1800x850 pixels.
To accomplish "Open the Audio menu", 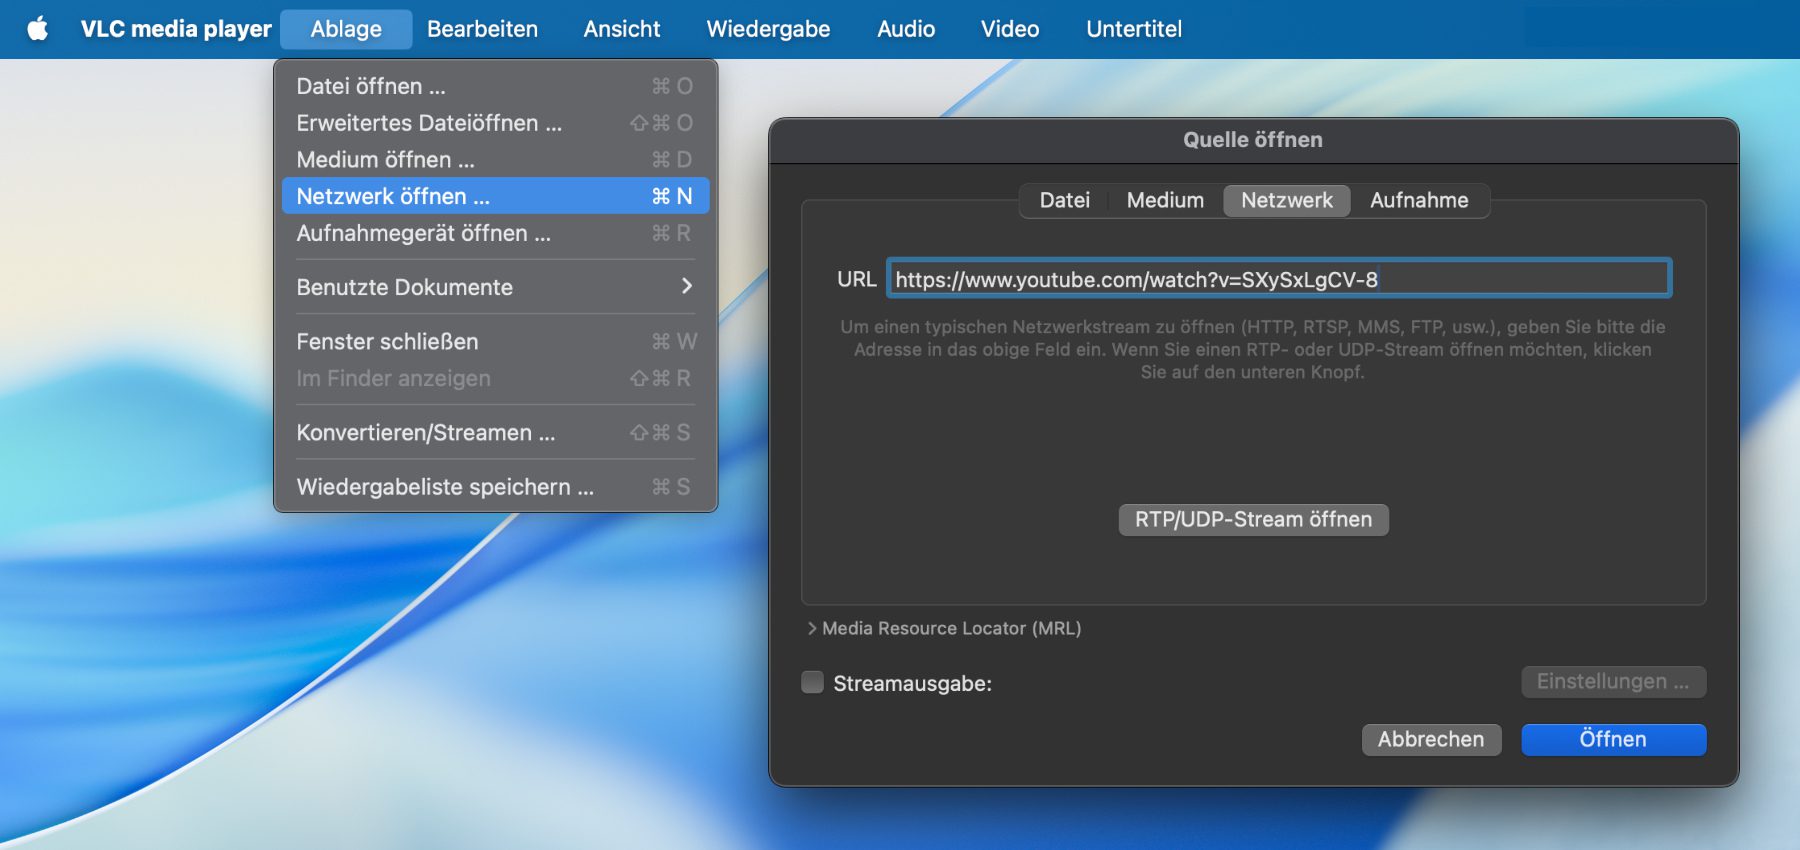I will point(905,29).
